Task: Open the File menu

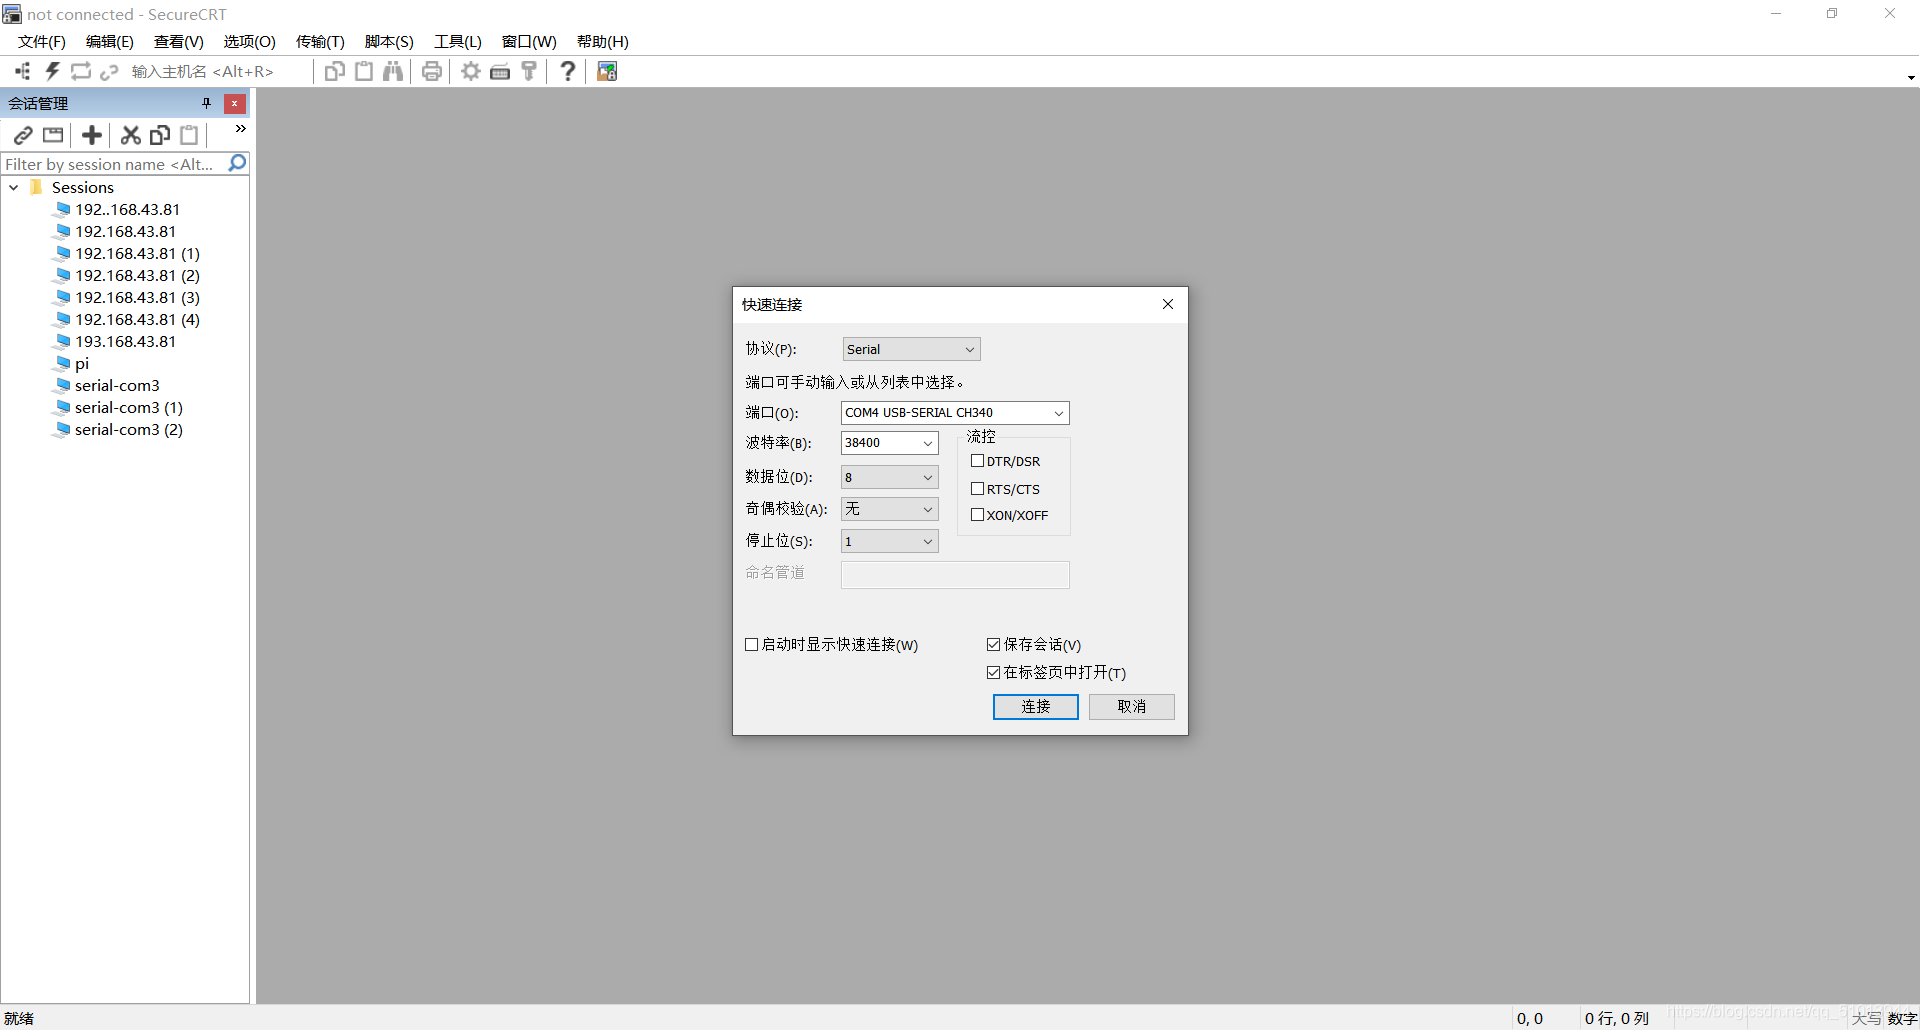Action: [x=41, y=41]
